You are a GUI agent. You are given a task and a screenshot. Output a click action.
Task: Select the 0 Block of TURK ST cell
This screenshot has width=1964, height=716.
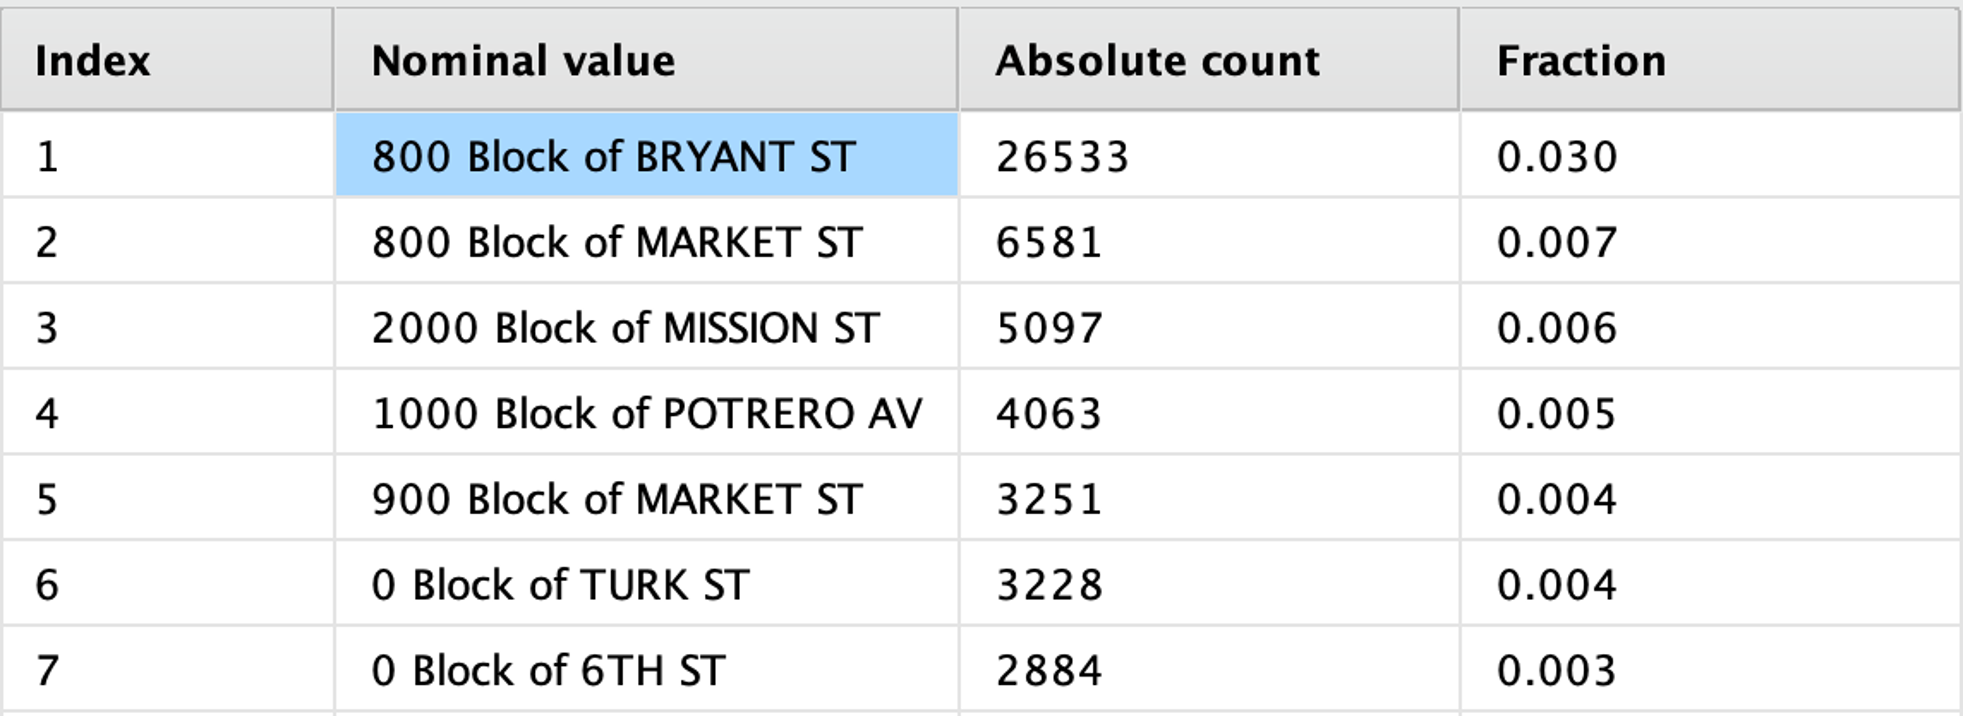646,584
